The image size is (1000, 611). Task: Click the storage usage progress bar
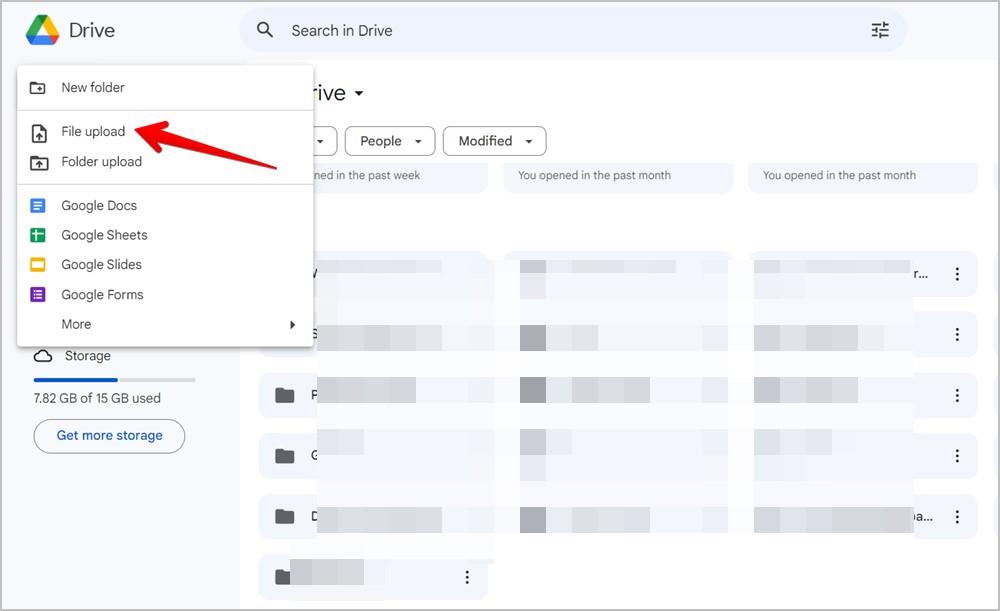(x=114, y=380)
